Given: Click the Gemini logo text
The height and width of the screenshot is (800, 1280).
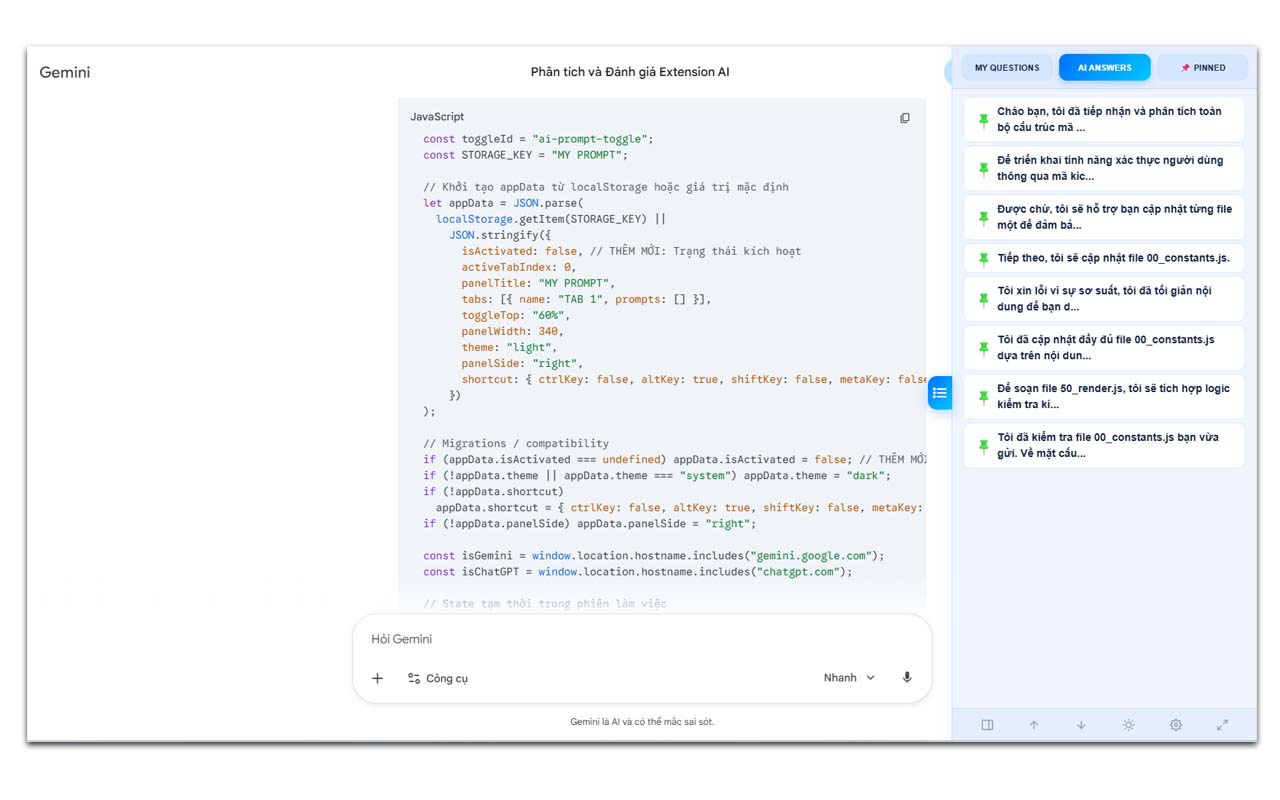Looking at the screenshot, I should pyautogui.click(x=65, y=72).
